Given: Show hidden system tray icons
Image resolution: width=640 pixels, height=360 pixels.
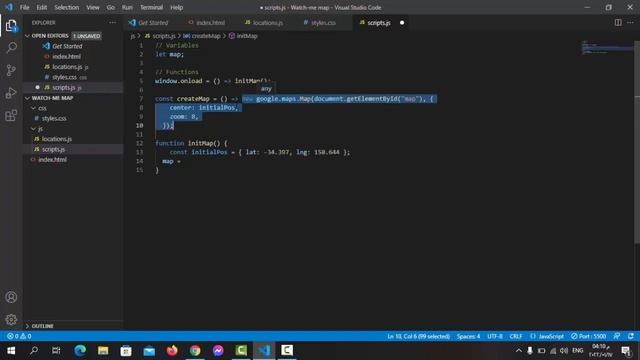Looking at the screenshot, I should click(518, 351).
